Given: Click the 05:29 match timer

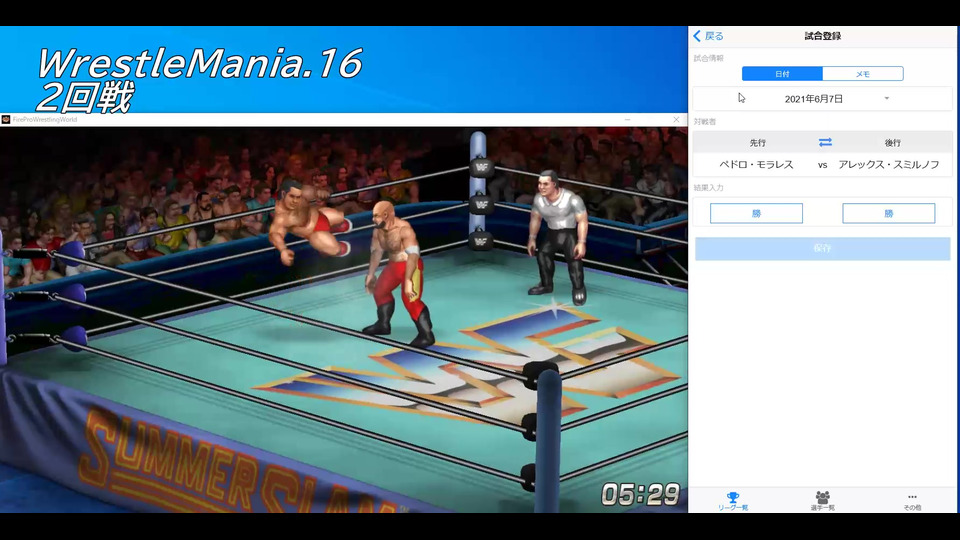Looking at the screenshot, I should [x=640, y=494].
